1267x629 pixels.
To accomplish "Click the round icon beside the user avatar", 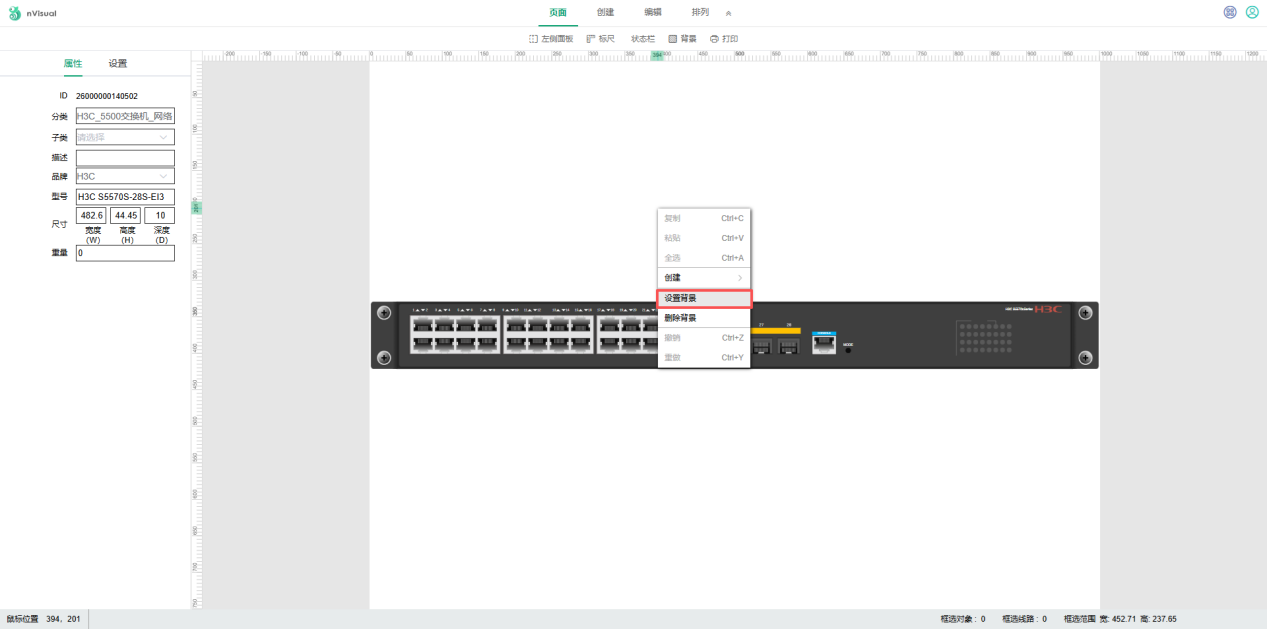I will pos(1230,12).
